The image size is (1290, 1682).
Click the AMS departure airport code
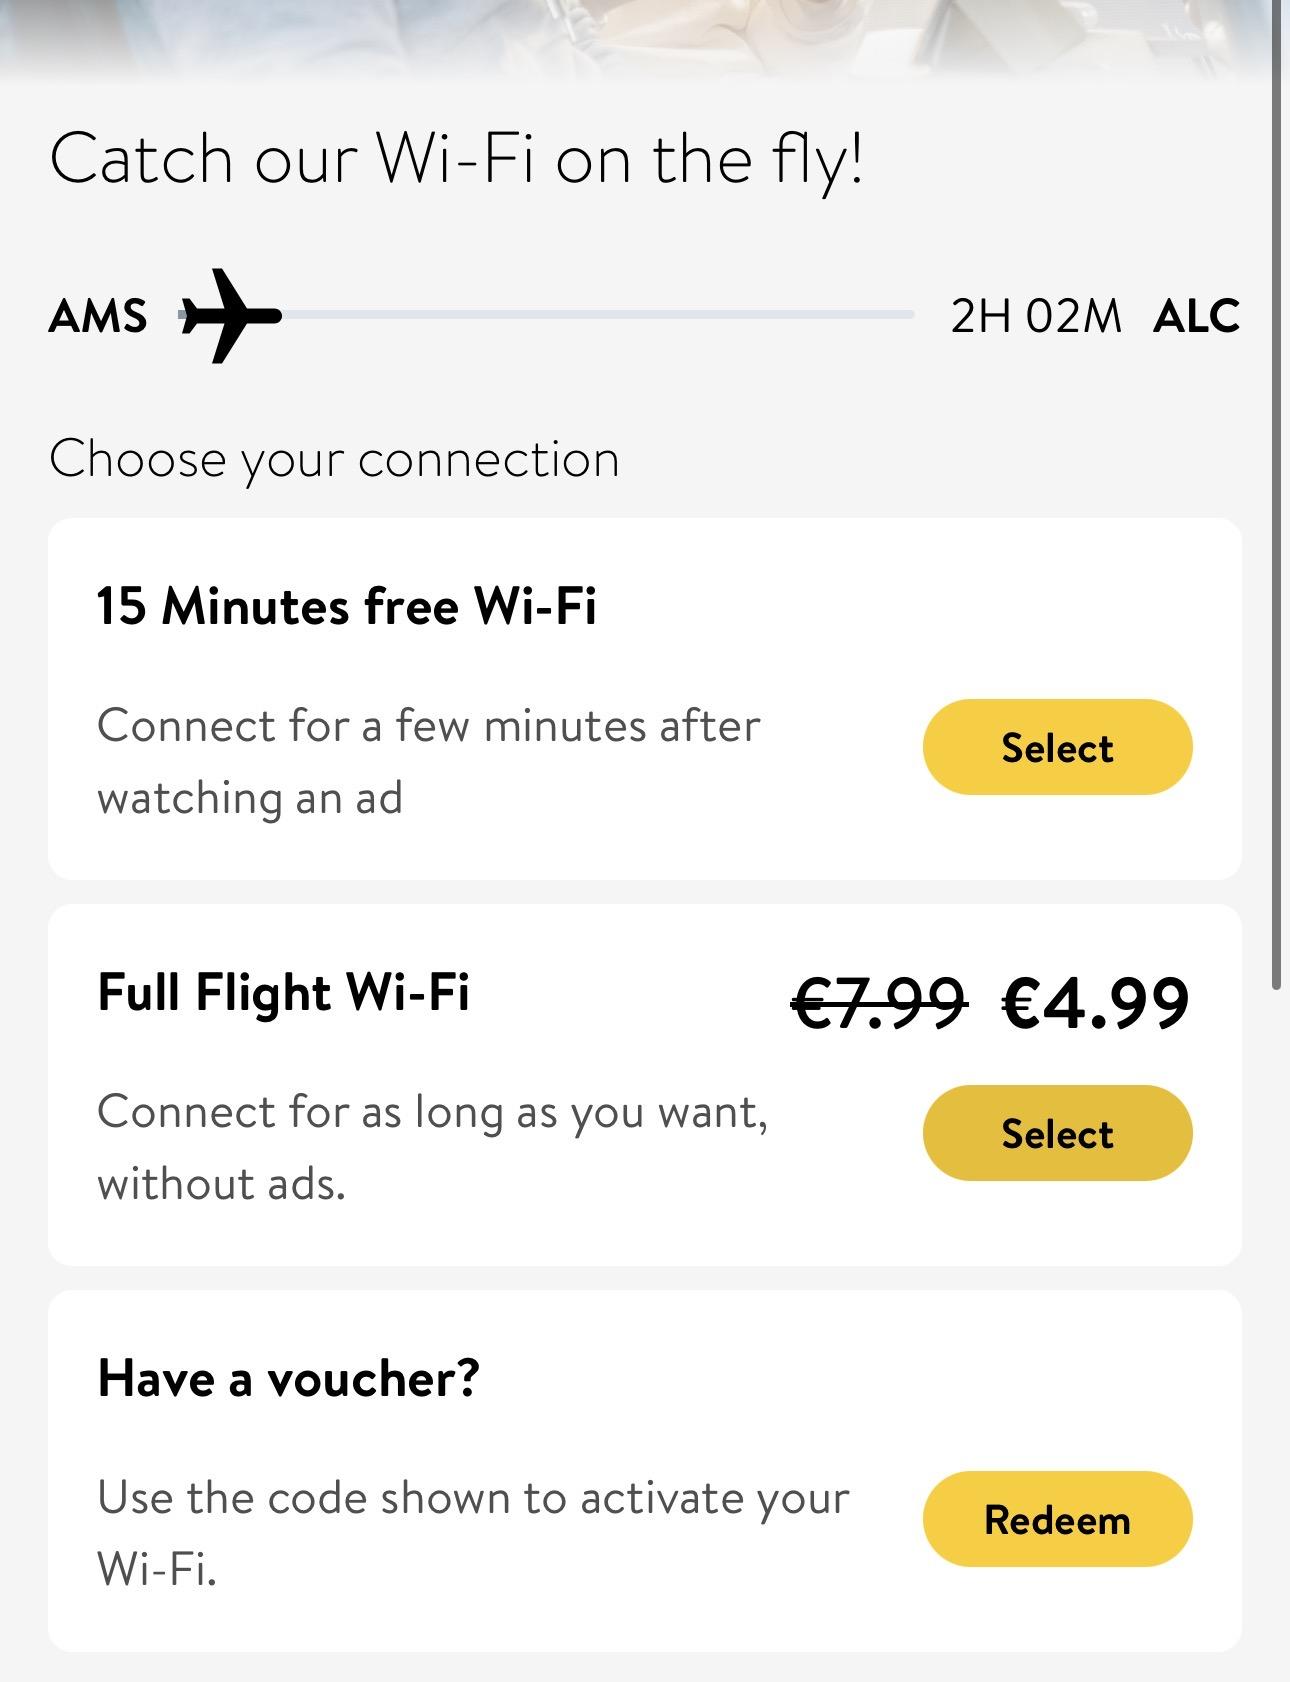pos(98,316)
